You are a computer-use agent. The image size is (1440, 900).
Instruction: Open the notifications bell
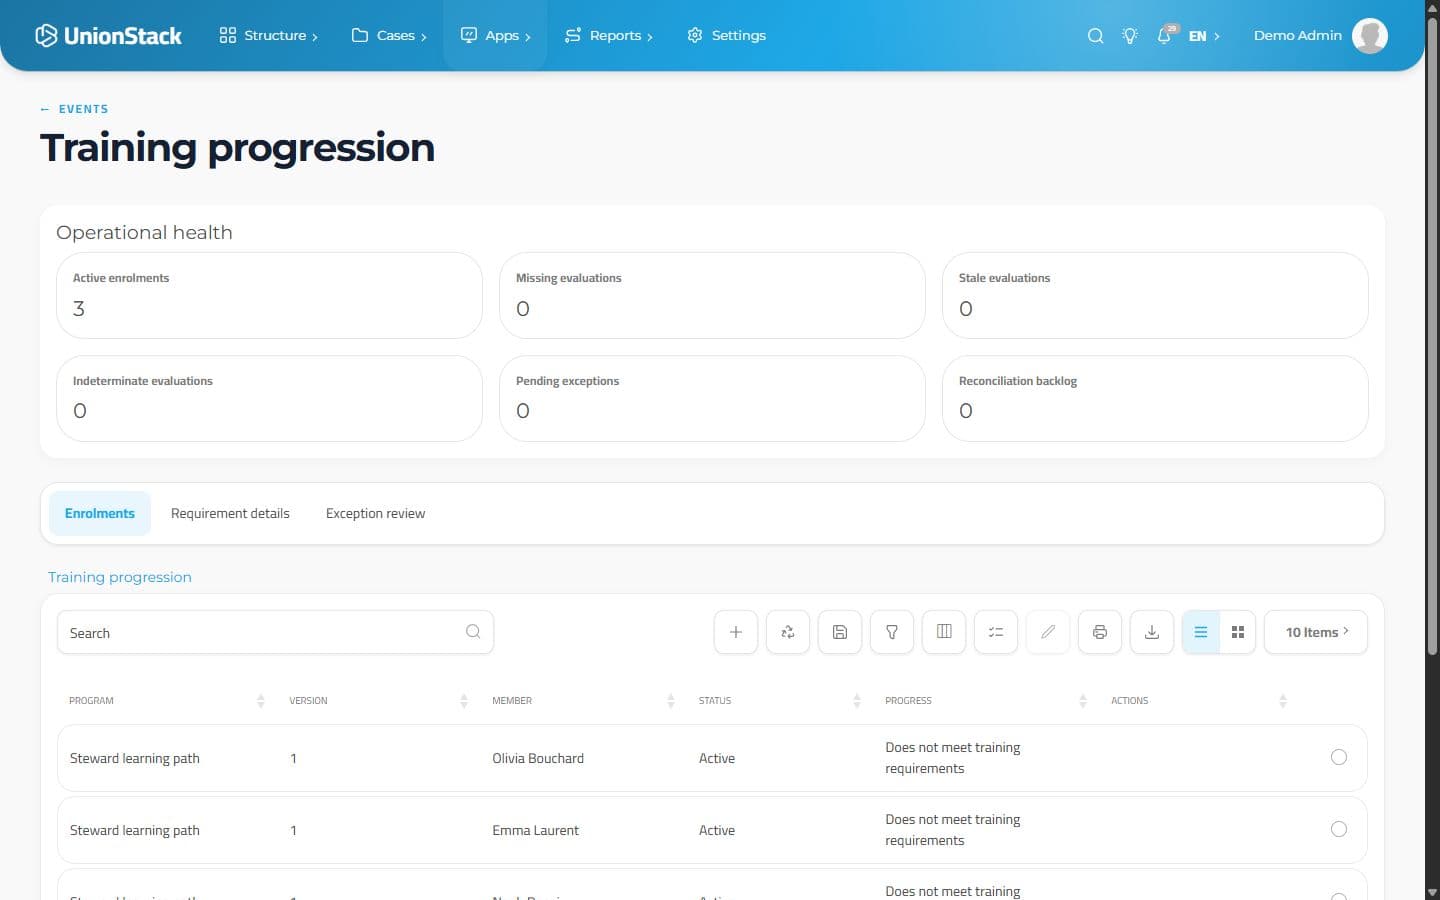(1165, 35)
